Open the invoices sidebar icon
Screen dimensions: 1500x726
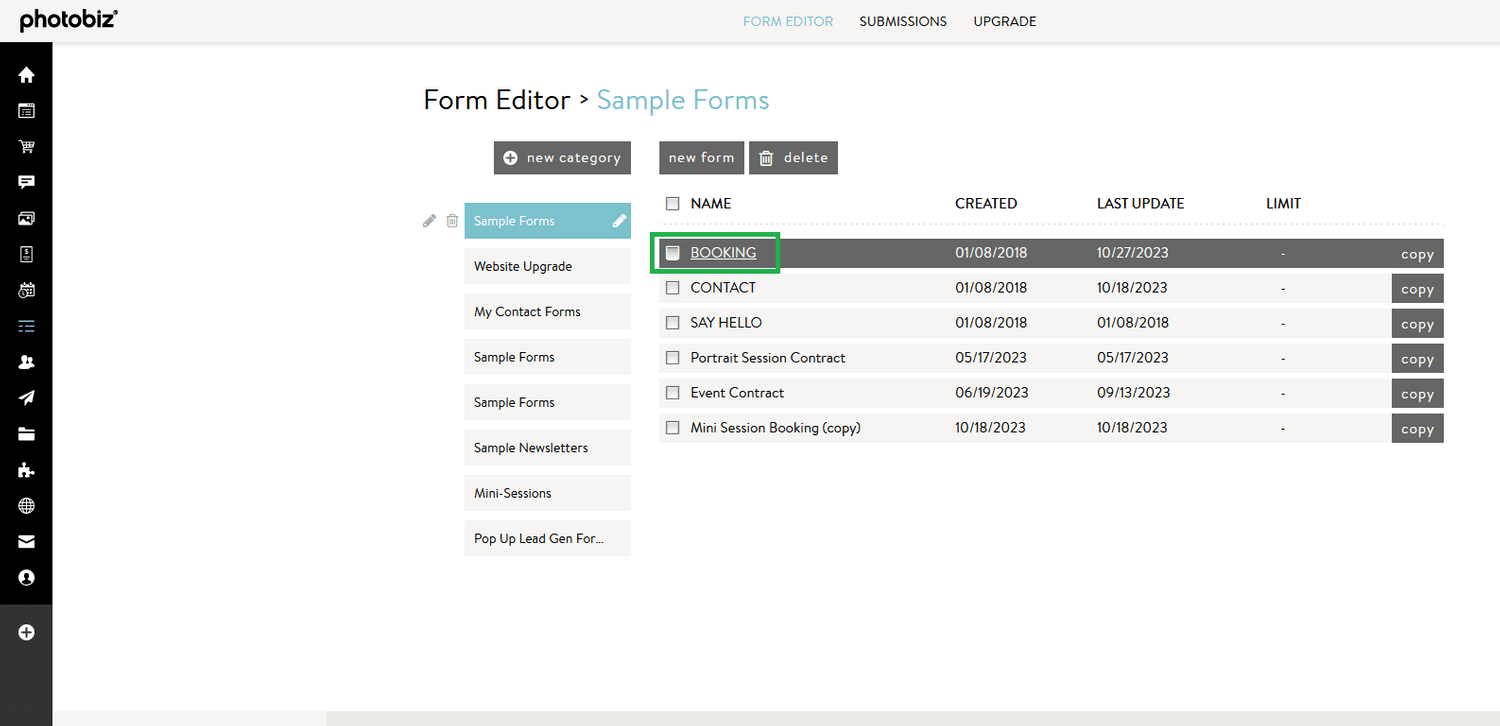[26, 254]
